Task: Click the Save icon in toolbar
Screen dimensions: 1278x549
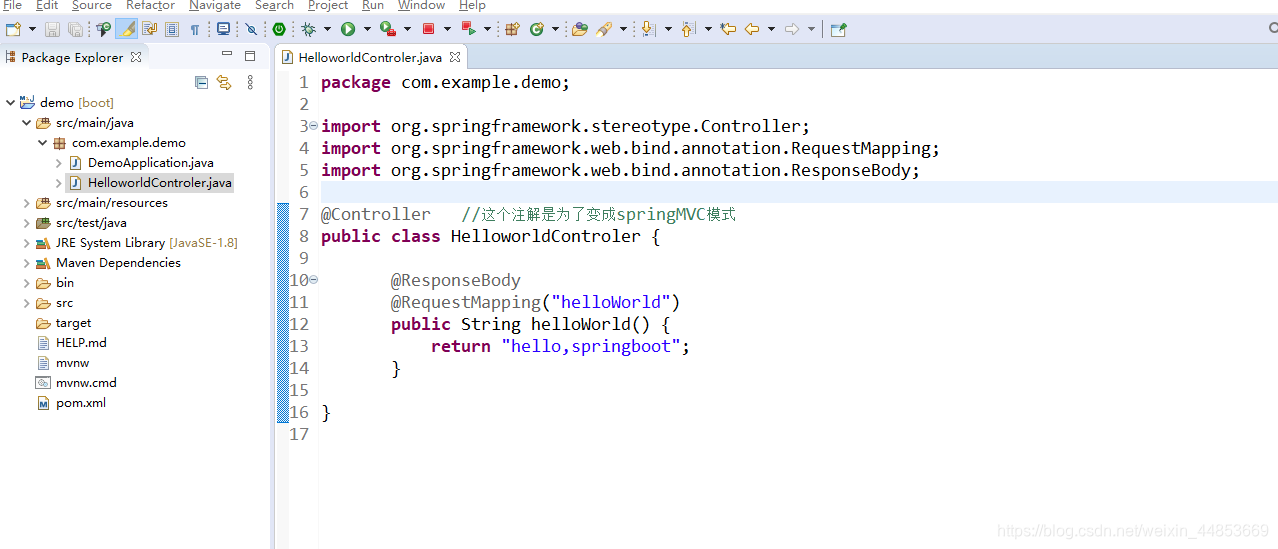Action: tap(52, 29)
